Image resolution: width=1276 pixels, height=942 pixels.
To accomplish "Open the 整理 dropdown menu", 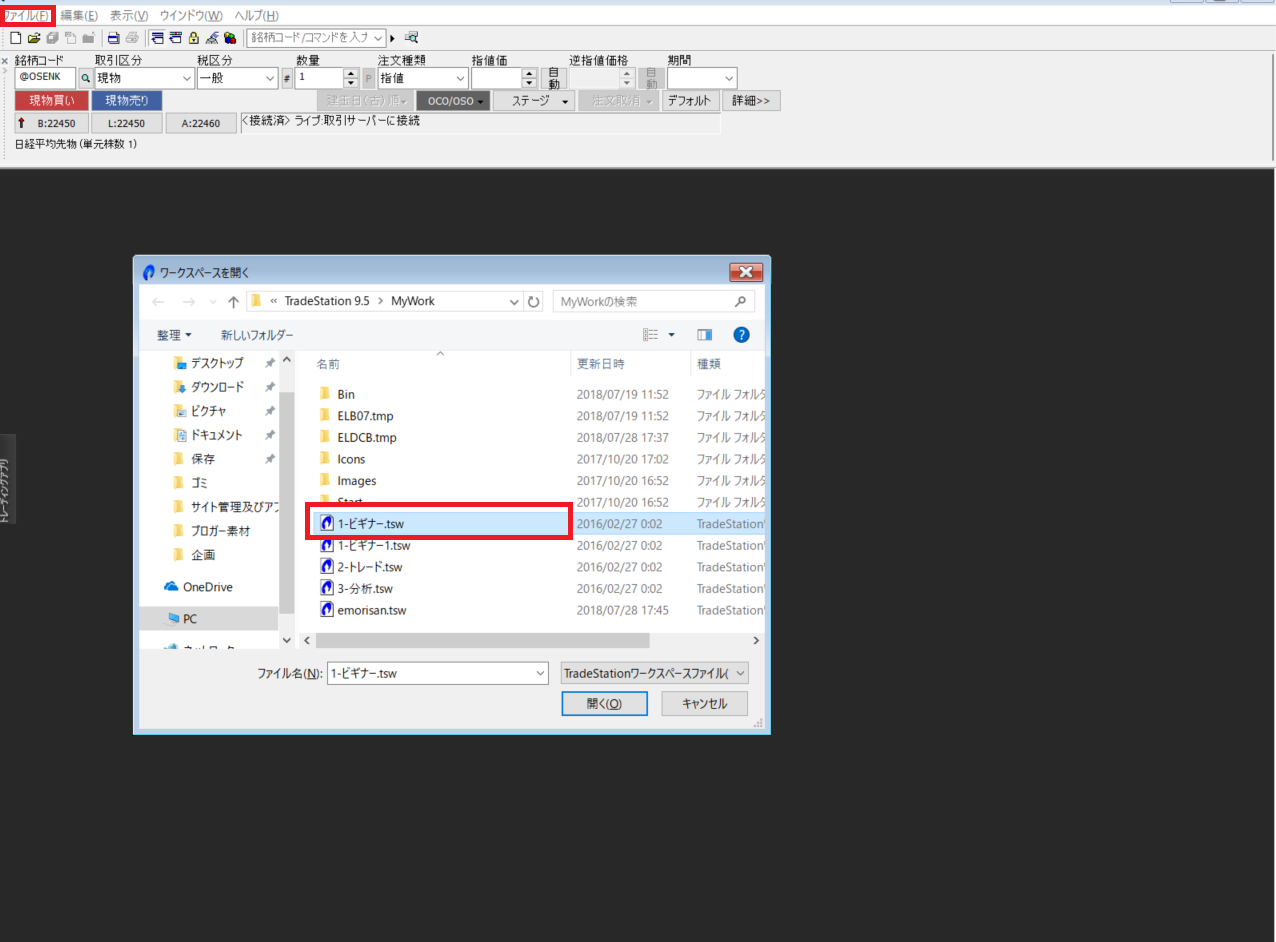I will pyautogui.click(x=174, y=335).
